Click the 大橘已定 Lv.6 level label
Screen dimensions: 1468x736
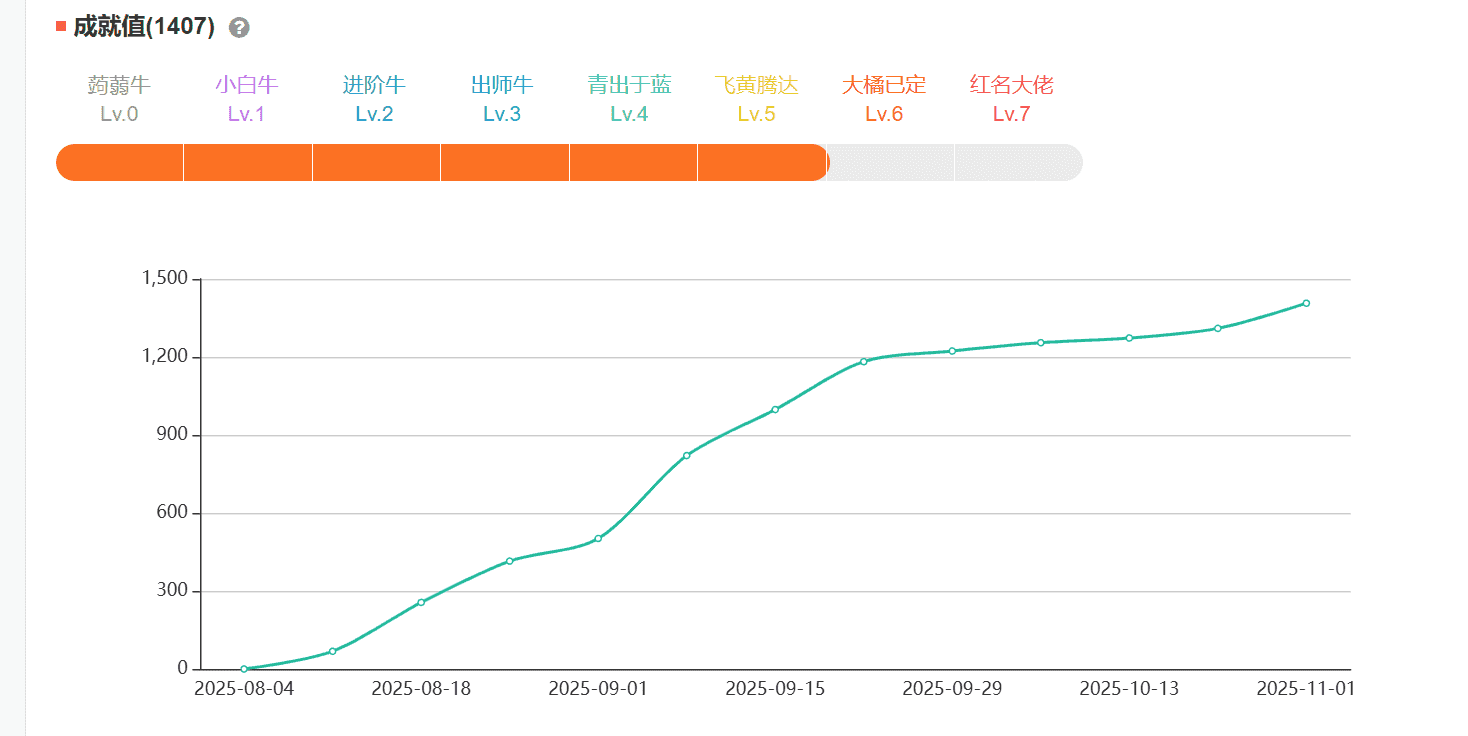884,98
